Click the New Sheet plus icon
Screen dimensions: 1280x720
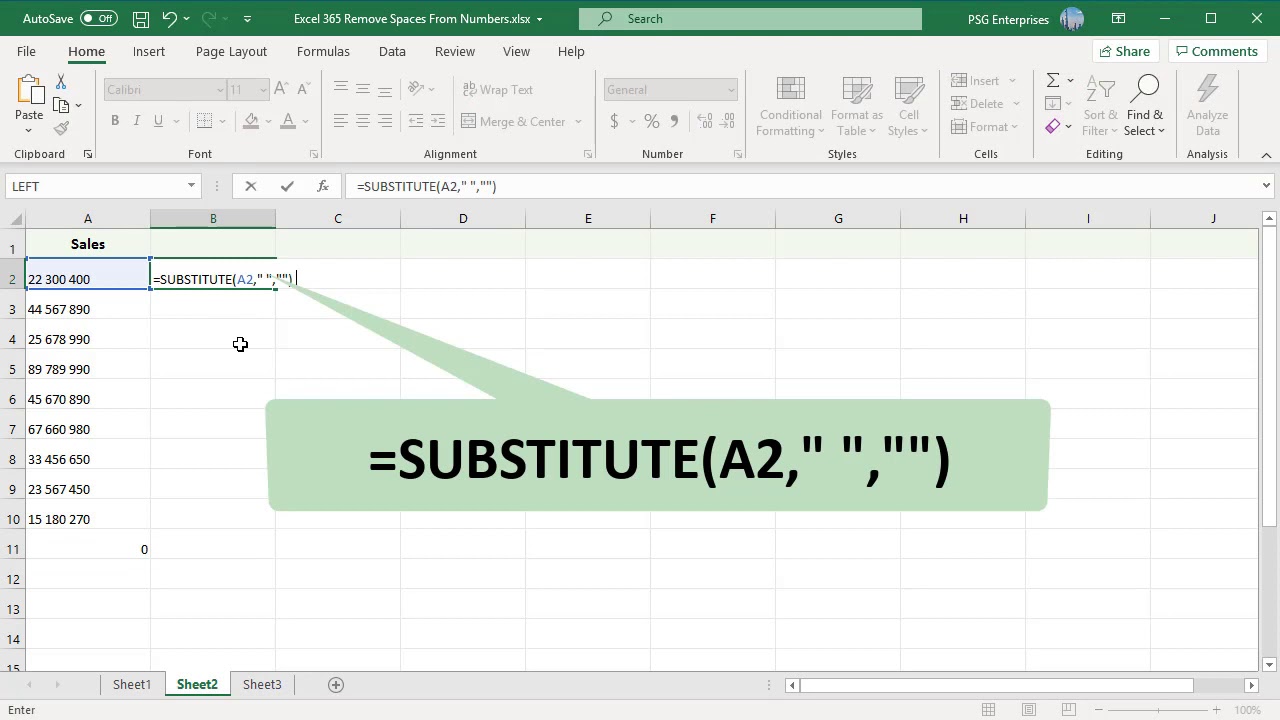tap(336, 685)
